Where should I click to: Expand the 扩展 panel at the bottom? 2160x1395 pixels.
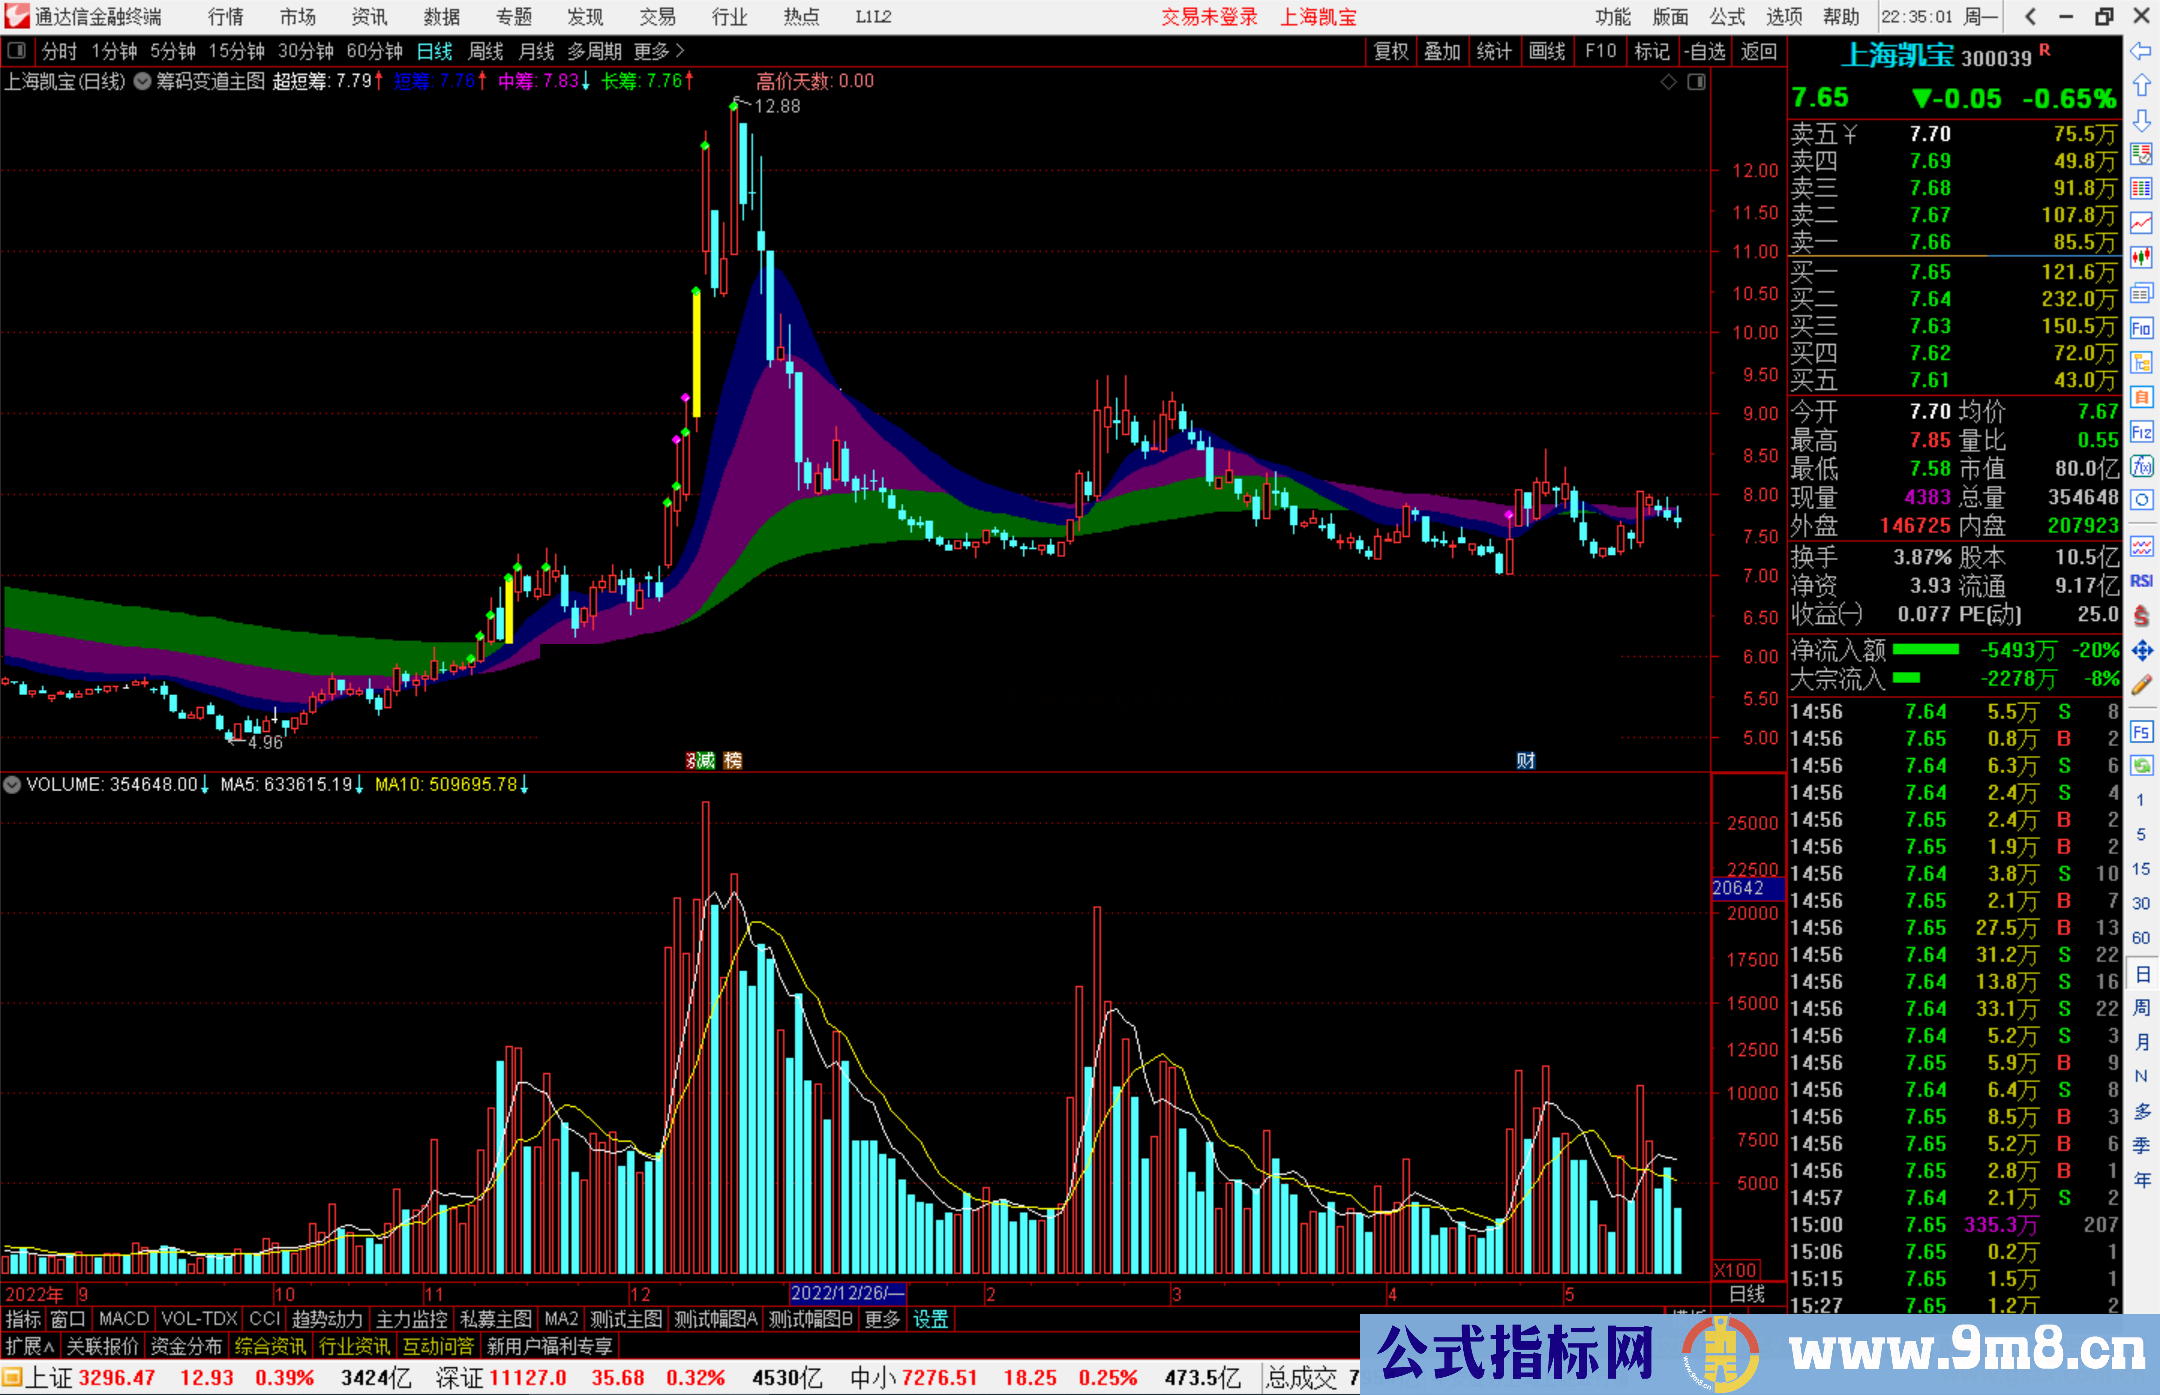tap(30, 1347)
